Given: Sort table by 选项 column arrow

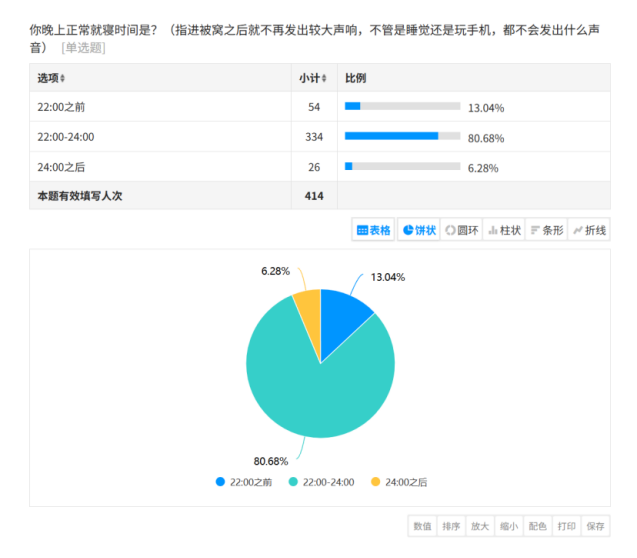Looking at the screenshot, I should click(63, 79).
